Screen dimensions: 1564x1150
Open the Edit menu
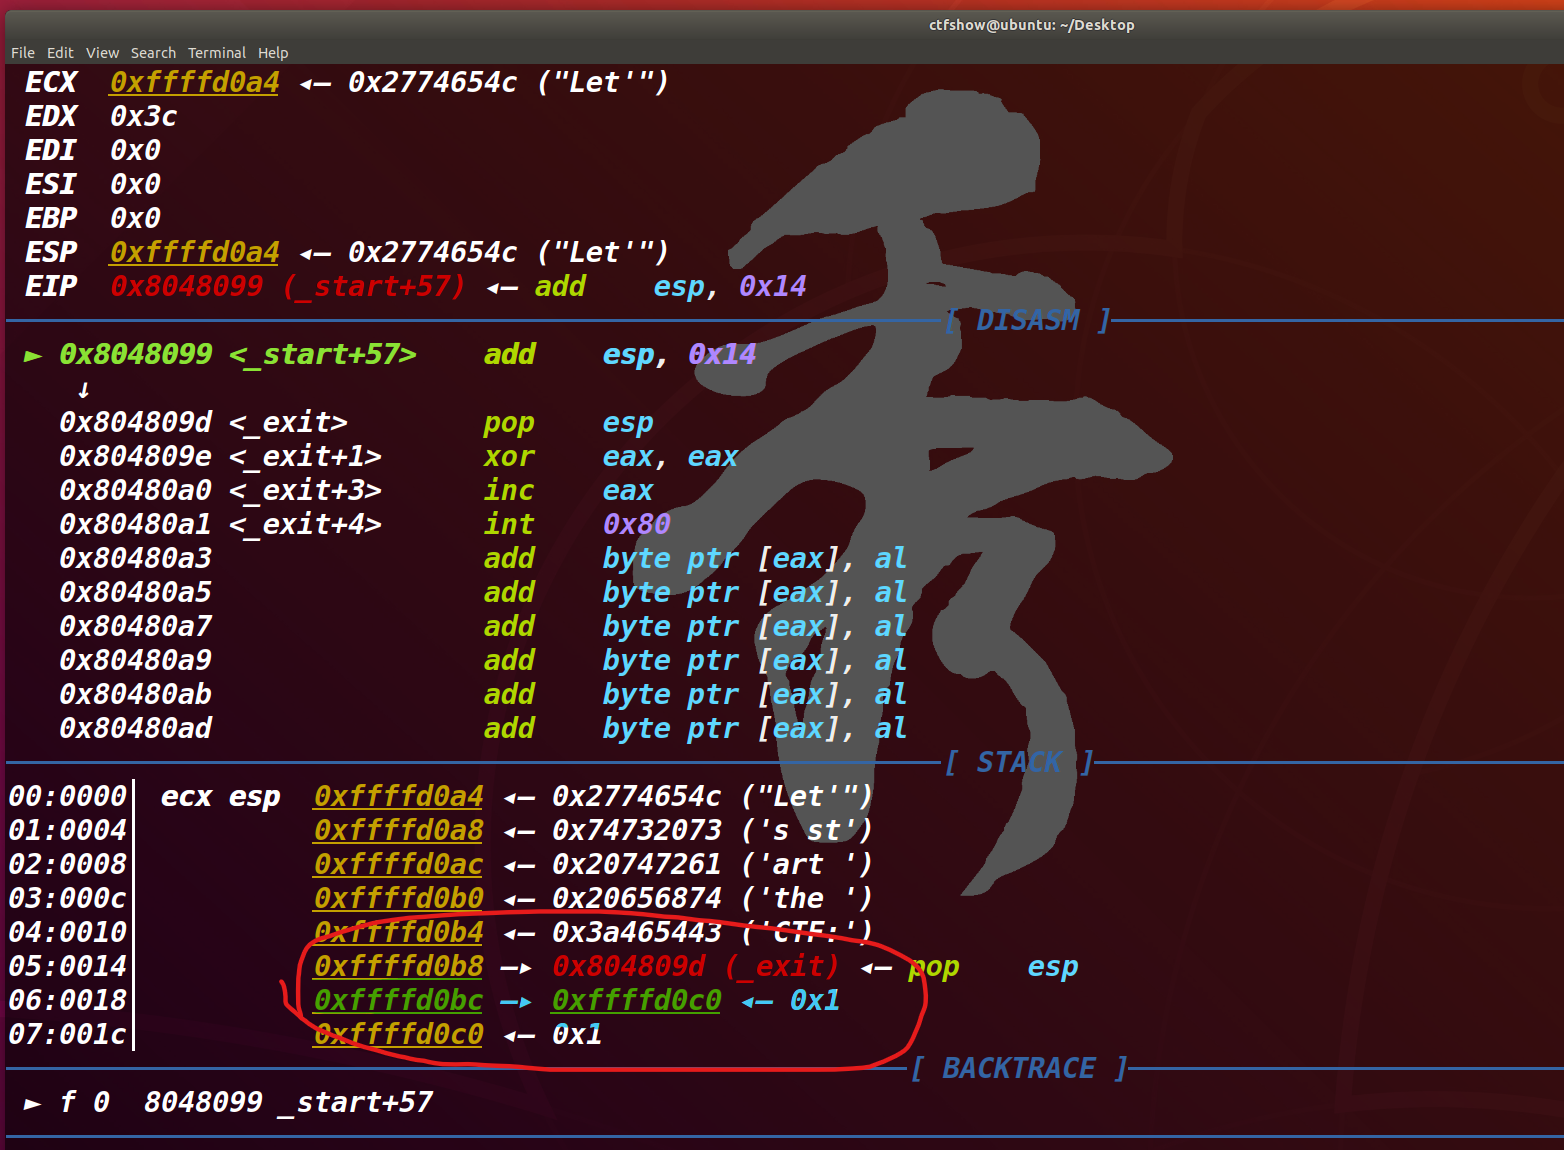[x=60, y=53]
